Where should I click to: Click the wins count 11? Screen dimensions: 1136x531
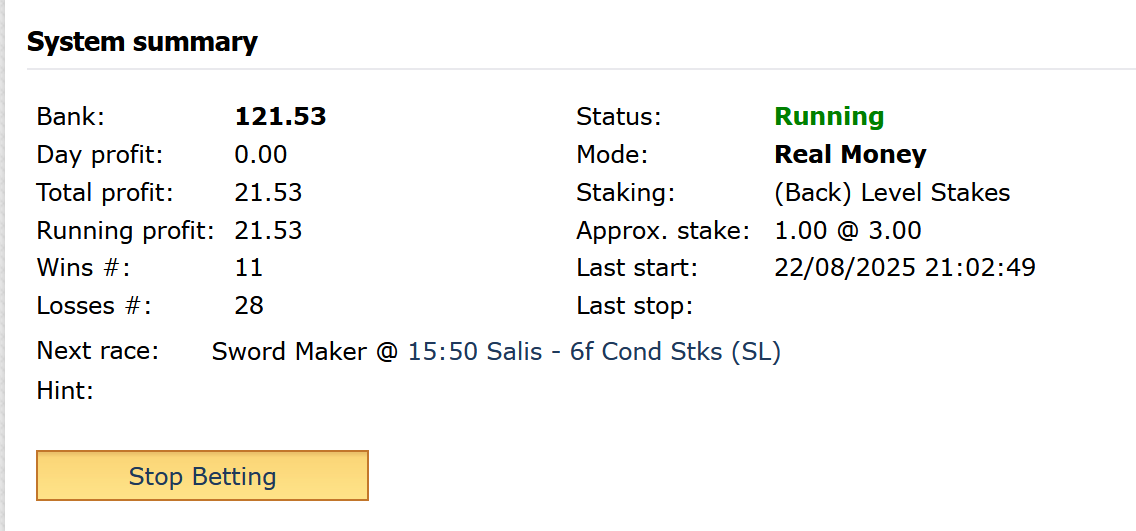pos(248,268)
